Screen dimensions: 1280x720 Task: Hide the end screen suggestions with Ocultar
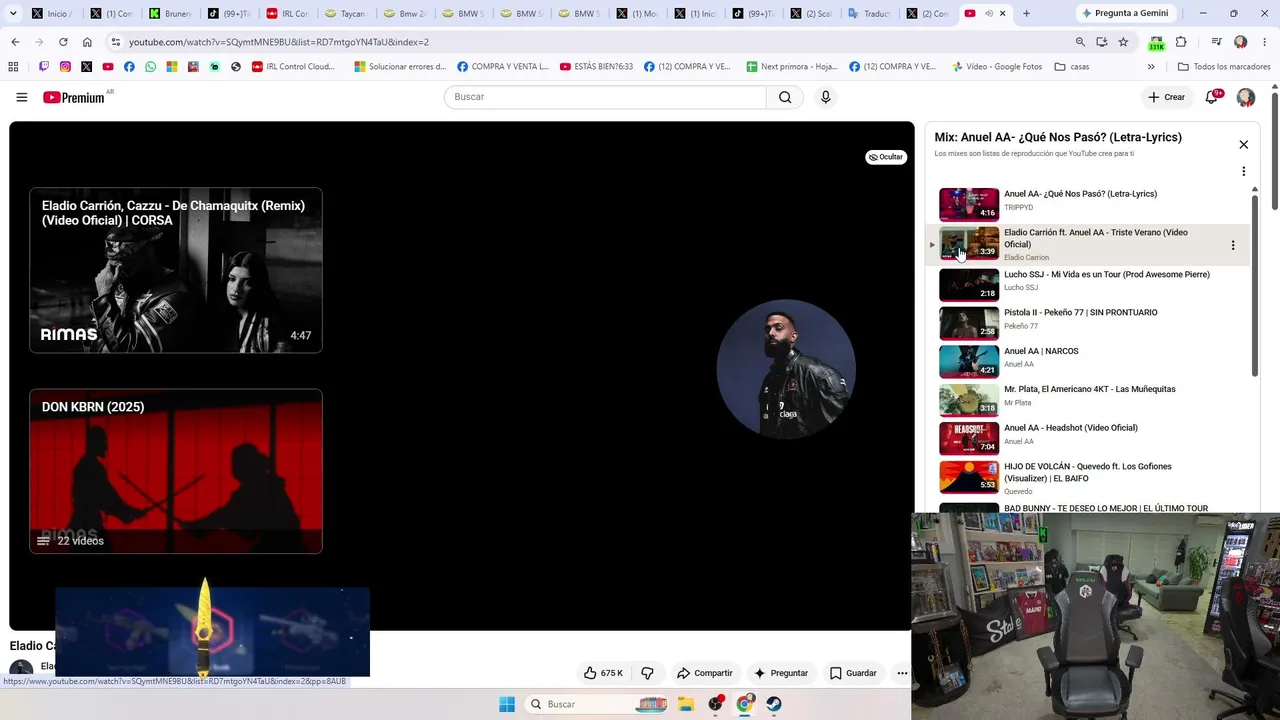886,157
